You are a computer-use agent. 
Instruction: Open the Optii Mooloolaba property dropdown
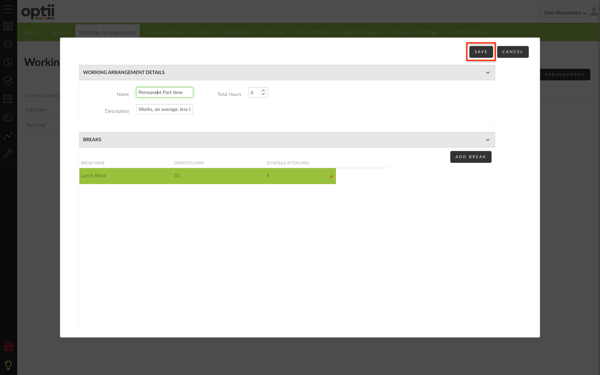564,13
